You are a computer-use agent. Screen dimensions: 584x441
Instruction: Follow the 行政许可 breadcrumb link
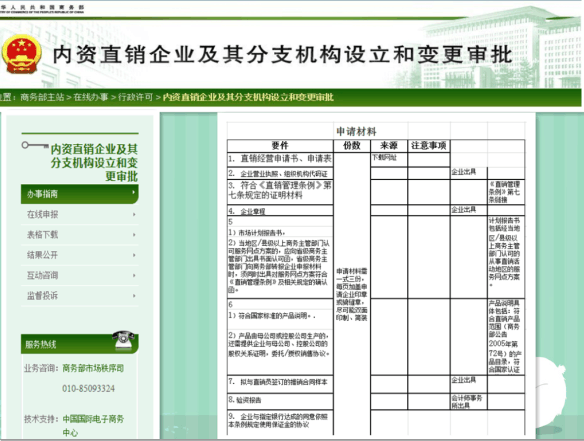tap(135, 97)
